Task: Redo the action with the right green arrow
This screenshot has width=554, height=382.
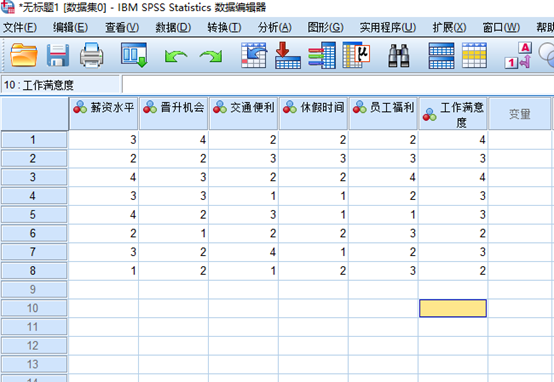Action: click(211, 56)
